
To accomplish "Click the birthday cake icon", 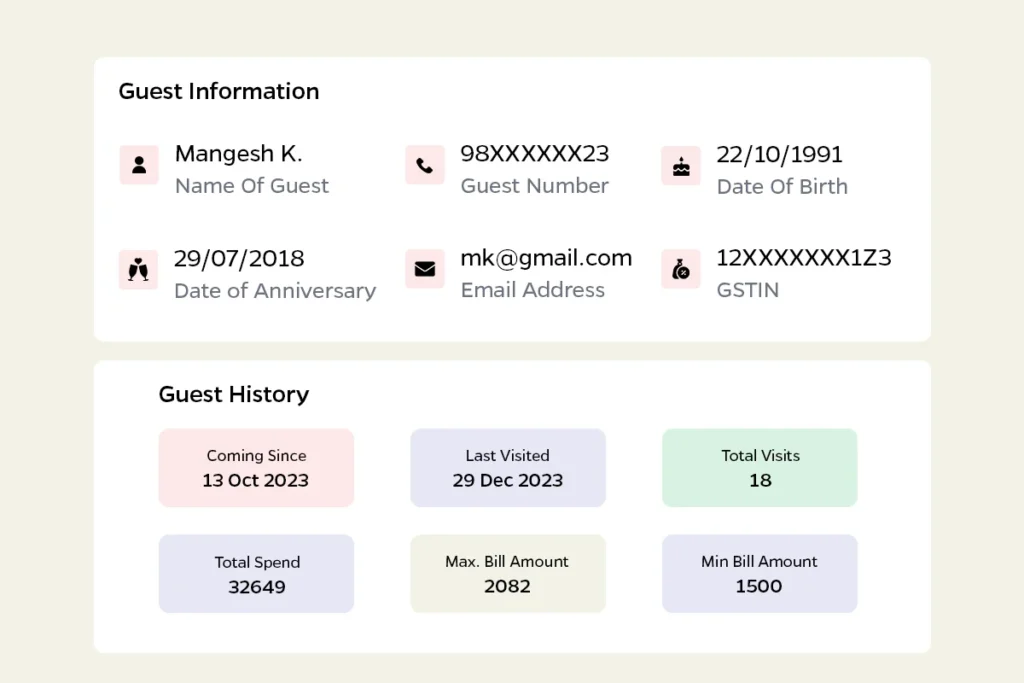I will [681, 166].
